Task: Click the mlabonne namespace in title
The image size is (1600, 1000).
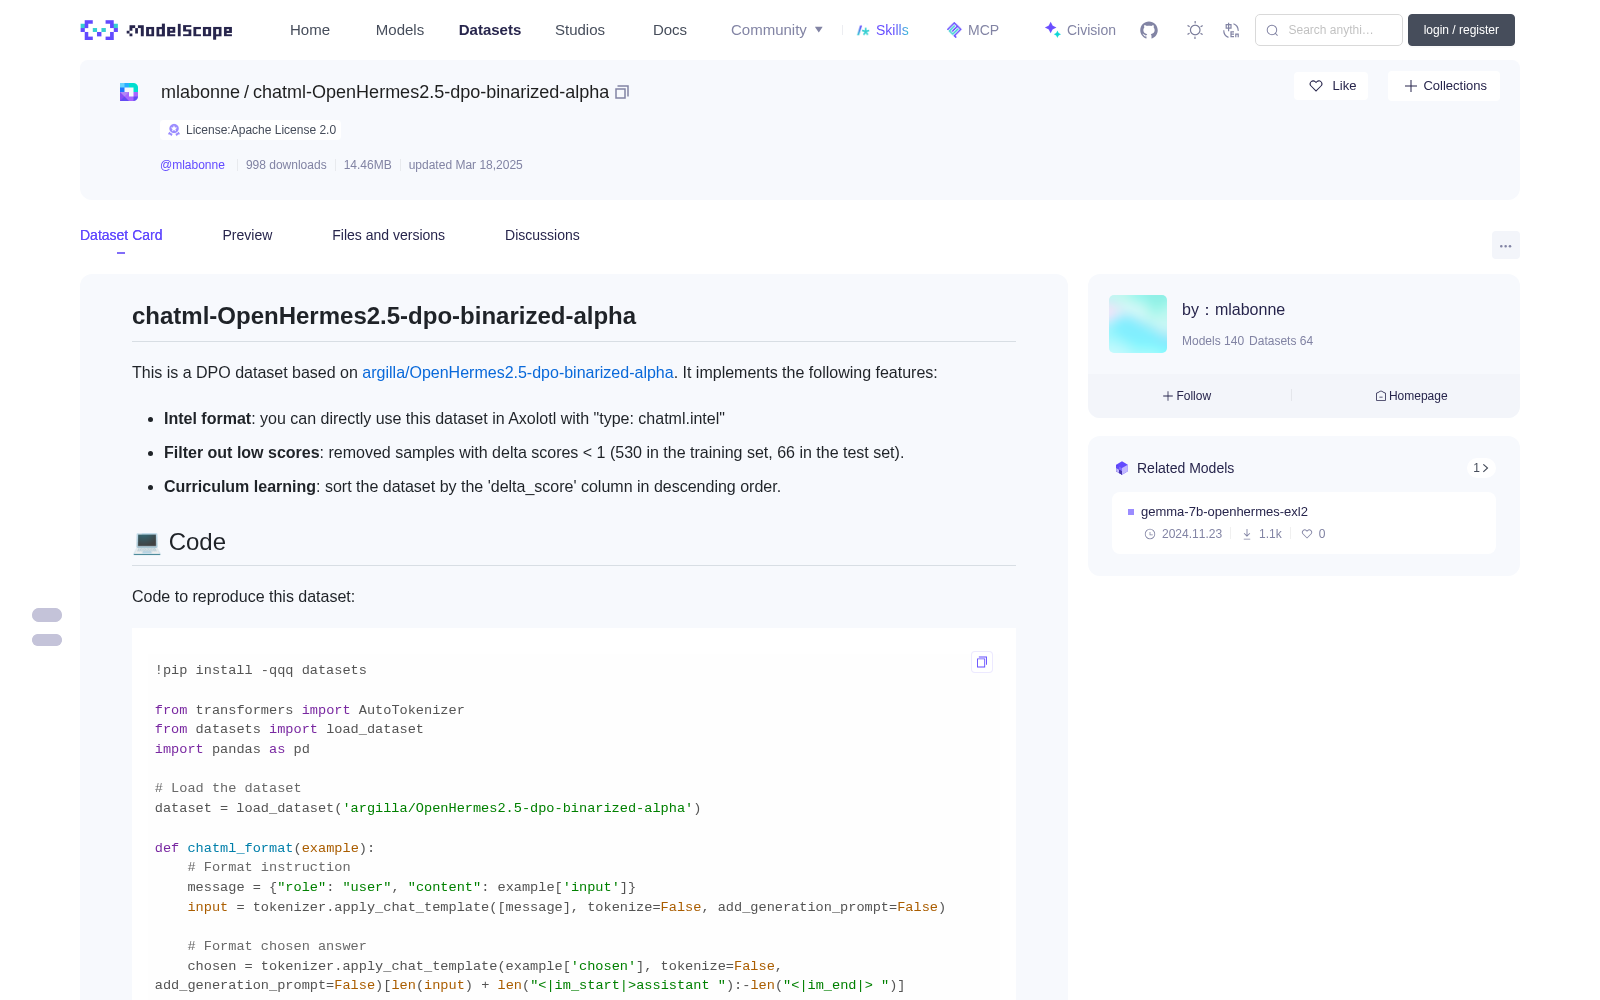Action: [200, 92]
